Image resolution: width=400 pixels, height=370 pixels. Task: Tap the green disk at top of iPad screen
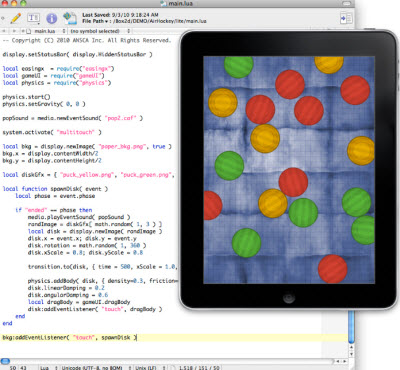point(239,67)
